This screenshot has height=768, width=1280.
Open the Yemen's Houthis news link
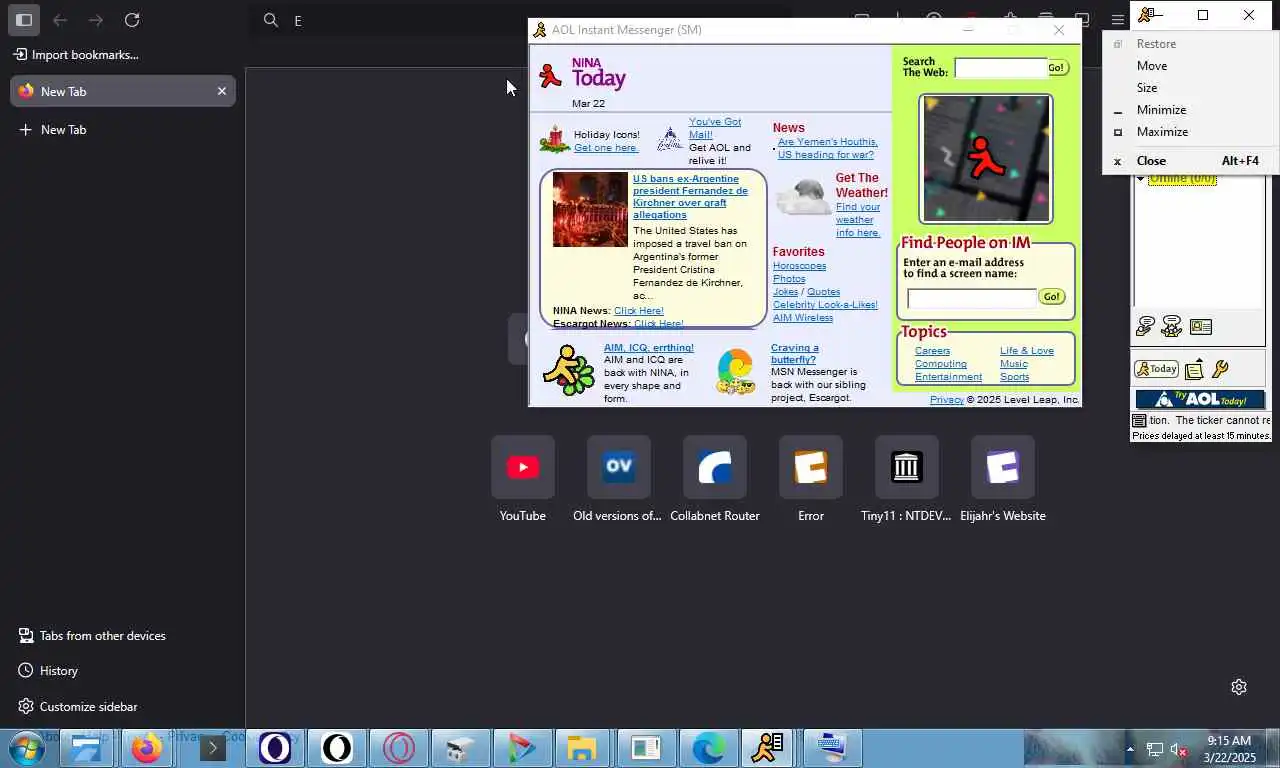pyautogui.click(x=827, y=148)
